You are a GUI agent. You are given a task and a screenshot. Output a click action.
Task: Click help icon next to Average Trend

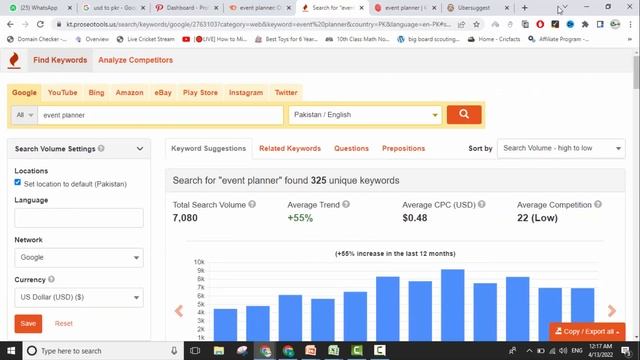click(x=346, y=204)
